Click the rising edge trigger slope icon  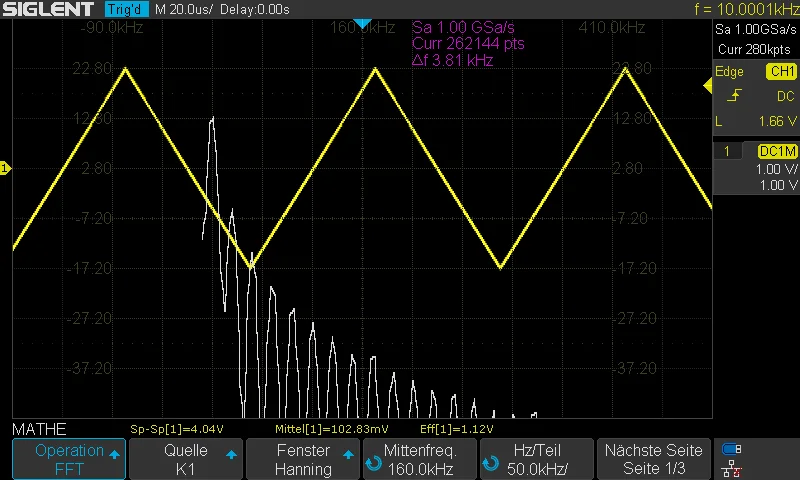point(734,95)
